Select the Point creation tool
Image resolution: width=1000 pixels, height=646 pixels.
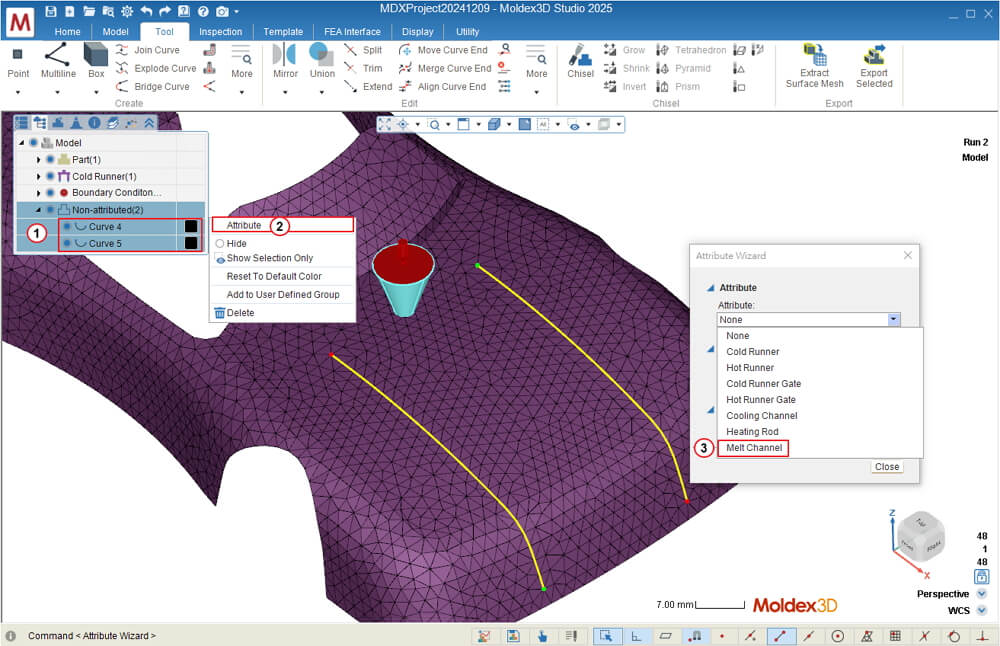(x=18, y=62)
